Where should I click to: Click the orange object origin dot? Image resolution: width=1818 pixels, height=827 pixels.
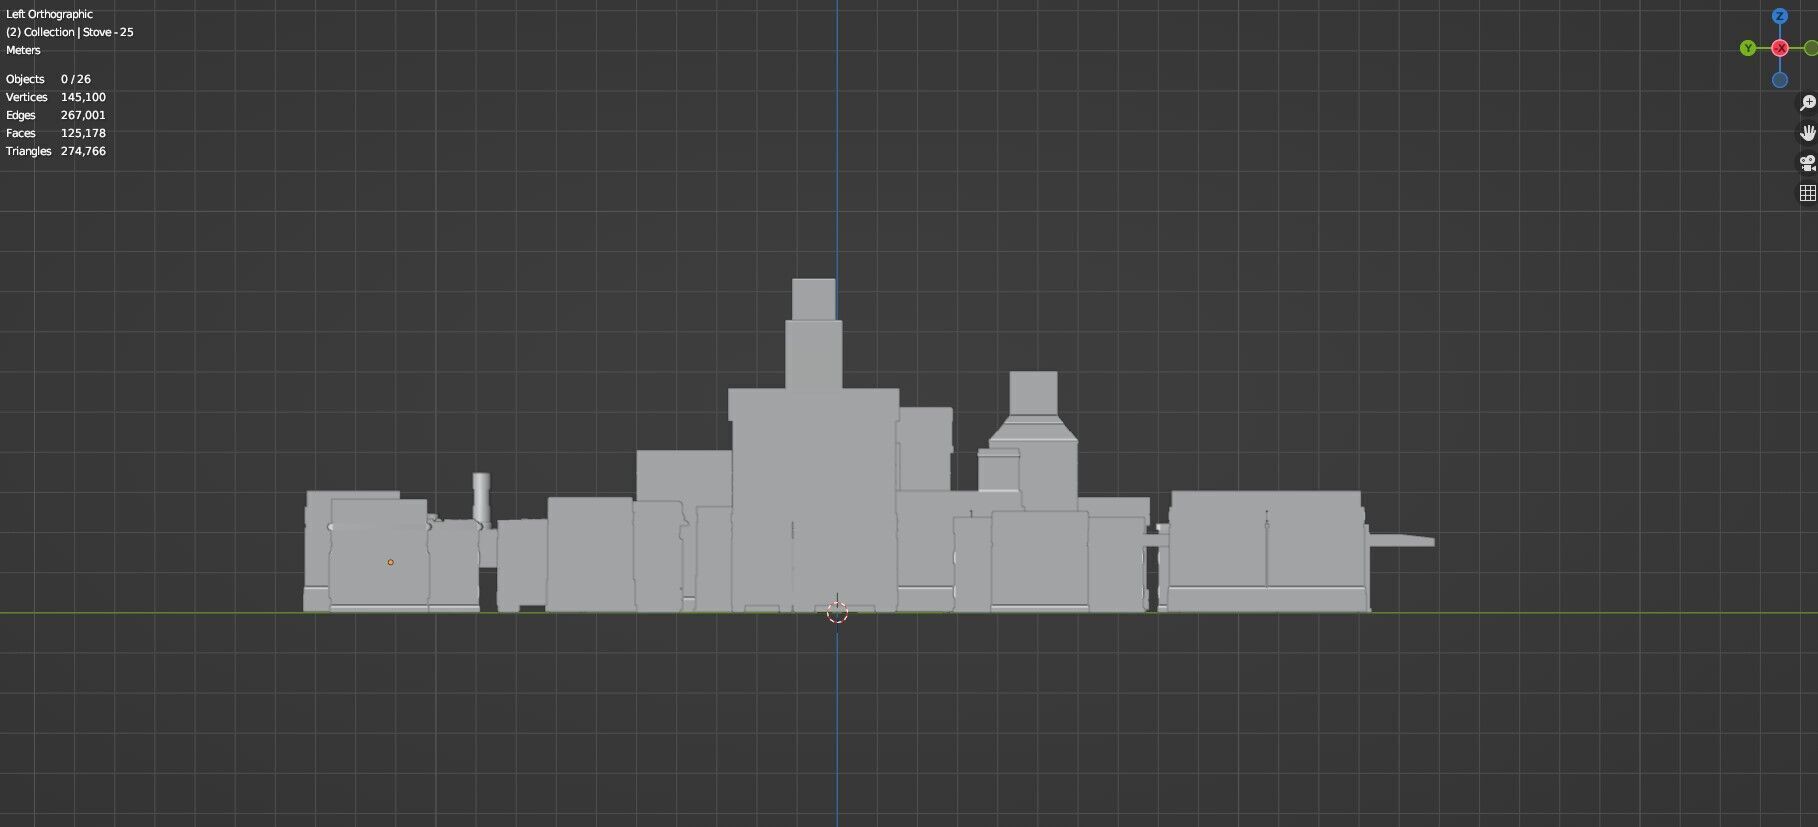click(x=390, y=562)
